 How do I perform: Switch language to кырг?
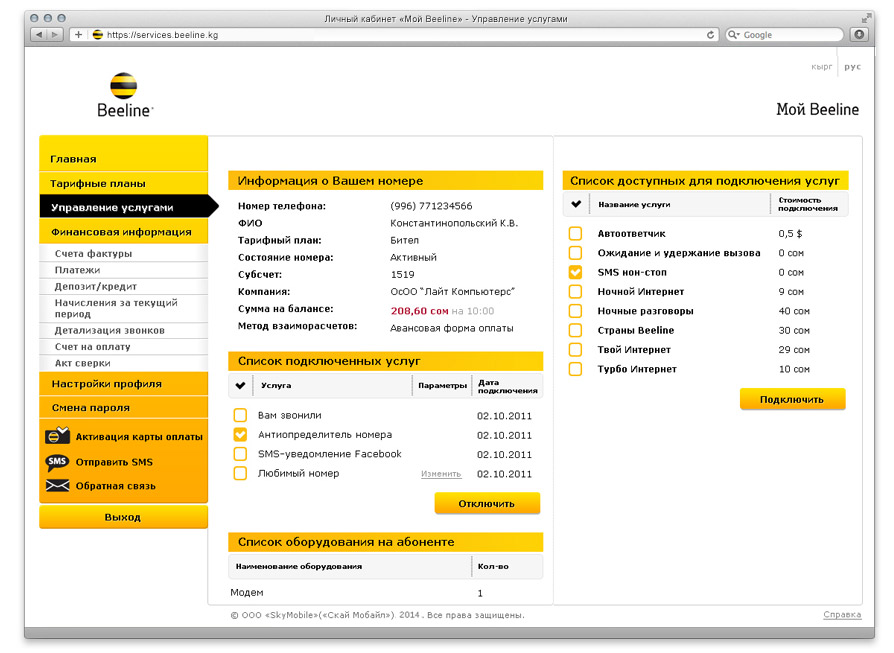click(x=822, y=67)
